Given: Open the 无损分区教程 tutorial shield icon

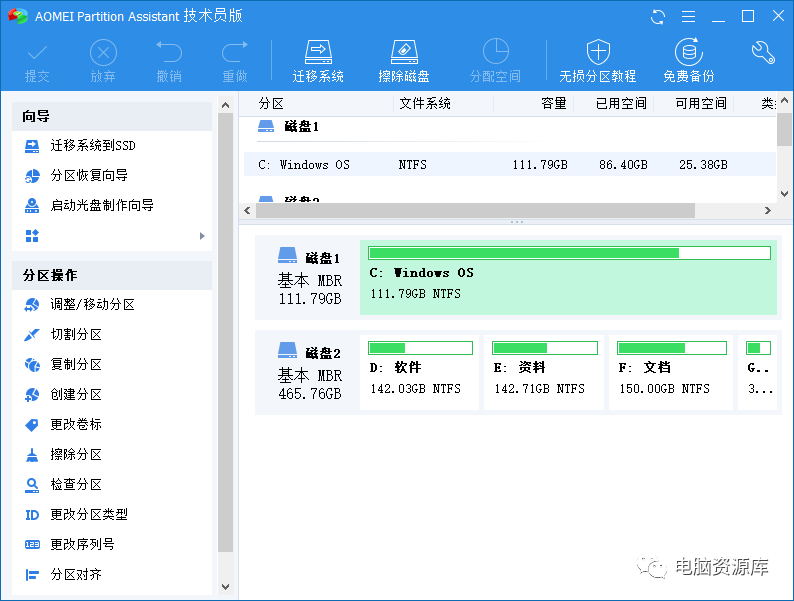Looking at the screenshot, I should coord(598,62).
